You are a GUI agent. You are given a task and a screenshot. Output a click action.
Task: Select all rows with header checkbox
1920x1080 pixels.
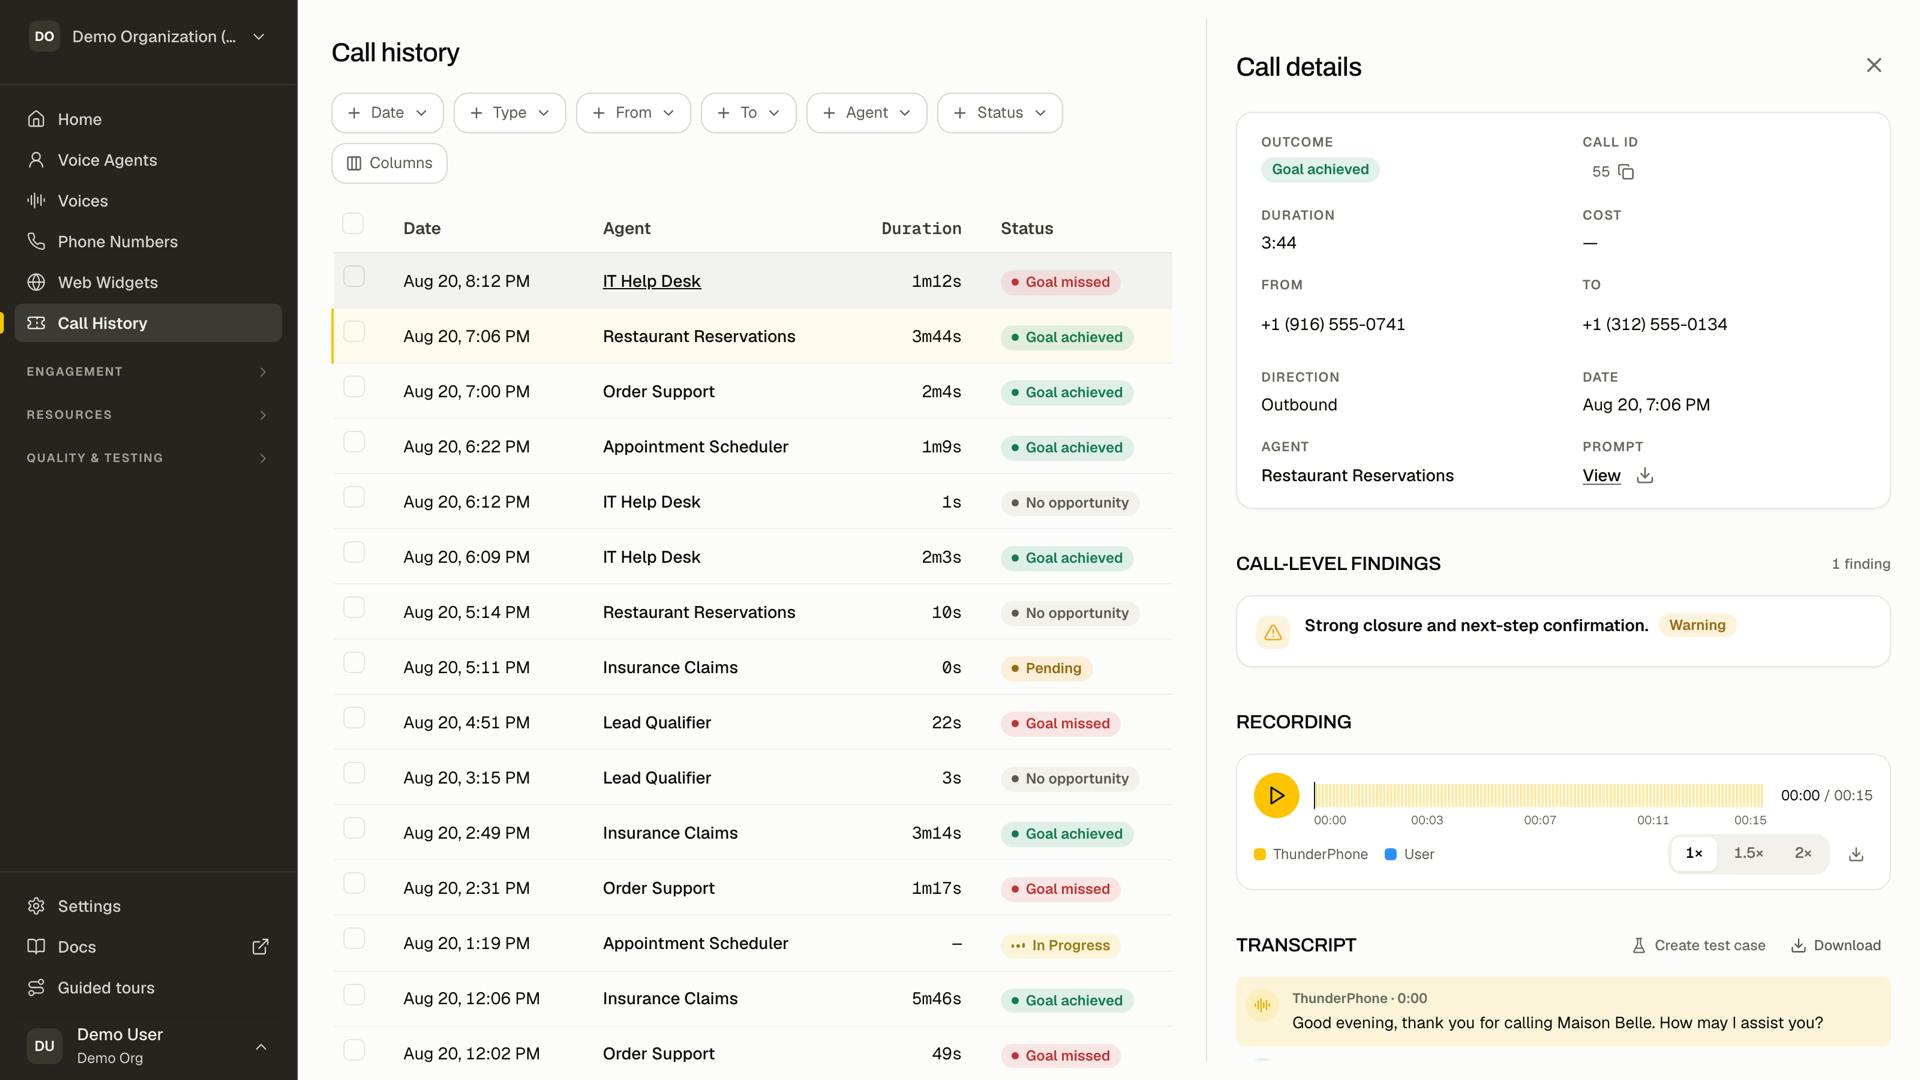tap(353, 224)
